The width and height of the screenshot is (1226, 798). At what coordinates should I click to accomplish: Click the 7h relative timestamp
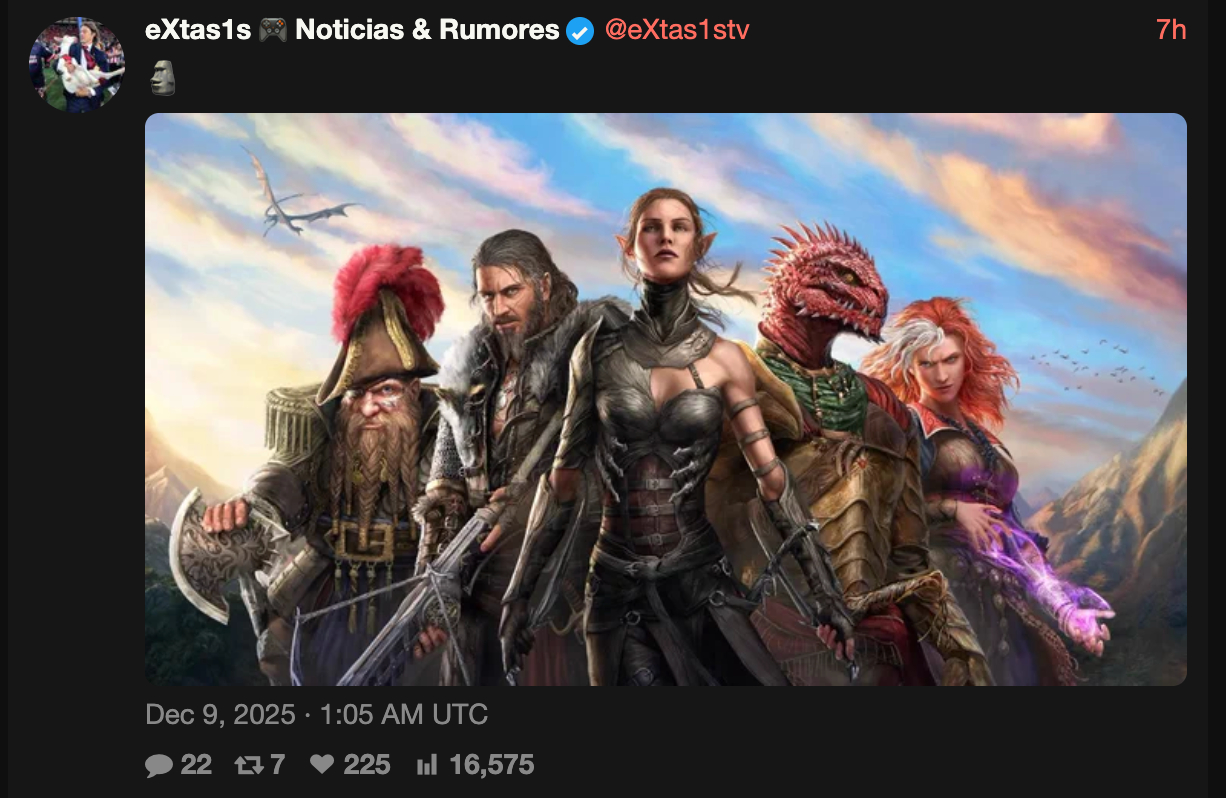click(x=1171, y=31)
